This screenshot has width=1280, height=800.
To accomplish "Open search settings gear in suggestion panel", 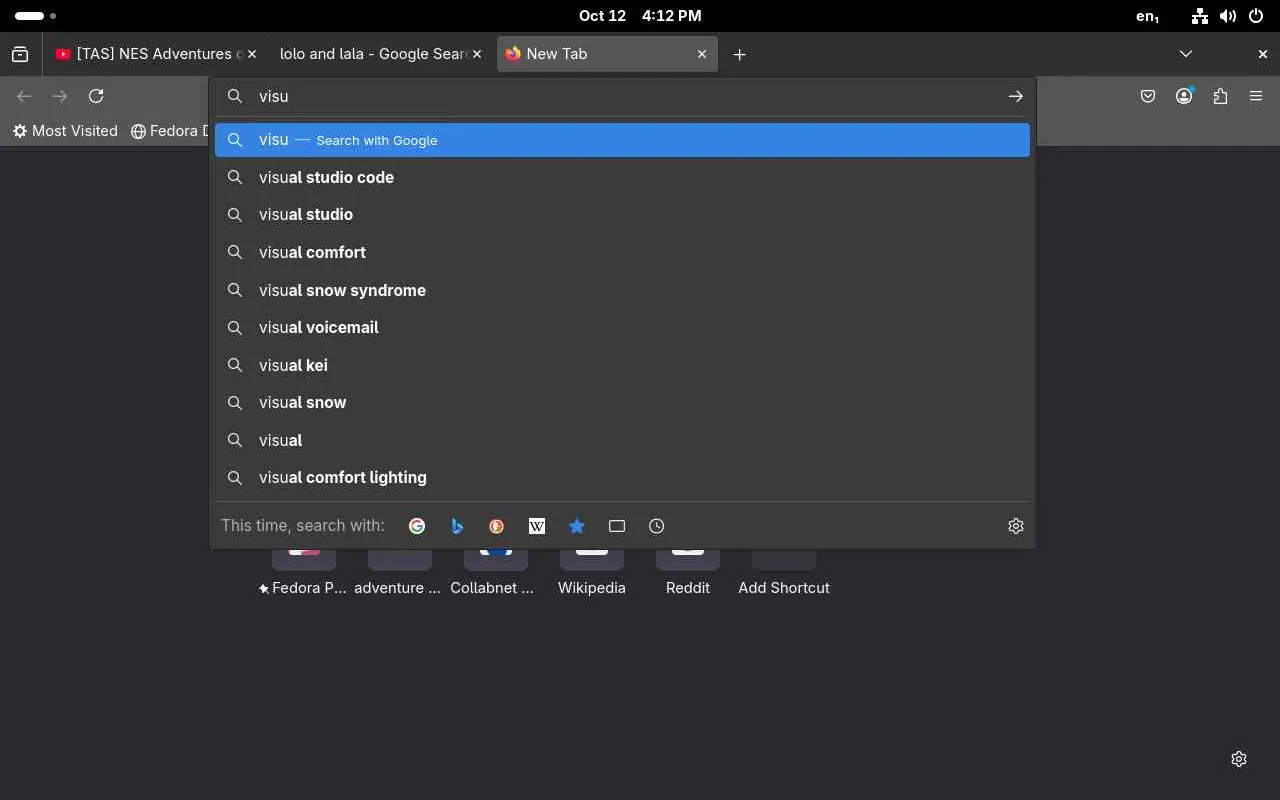I will click(1016, 526).
